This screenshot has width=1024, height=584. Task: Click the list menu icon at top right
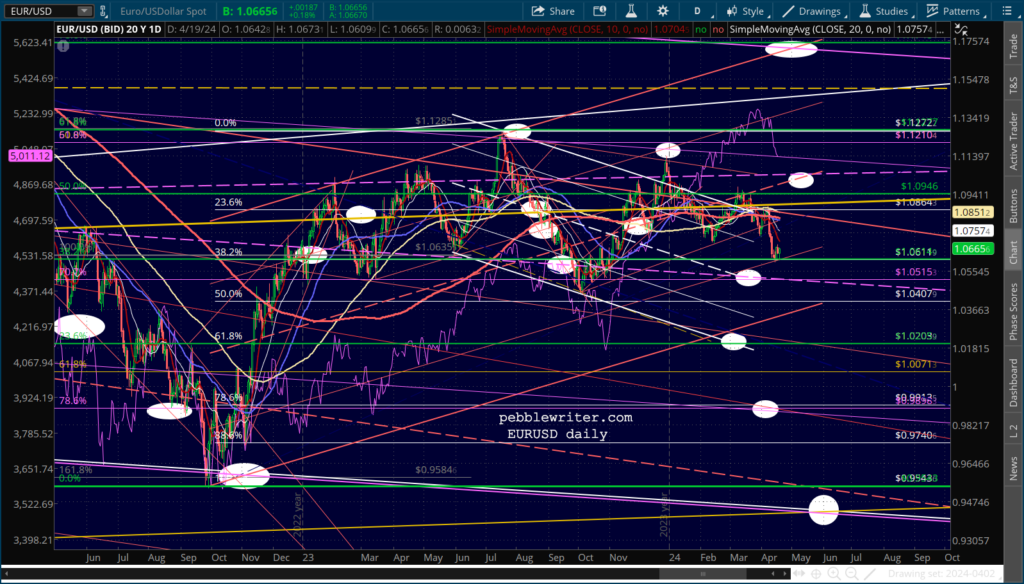[1008, 11]
